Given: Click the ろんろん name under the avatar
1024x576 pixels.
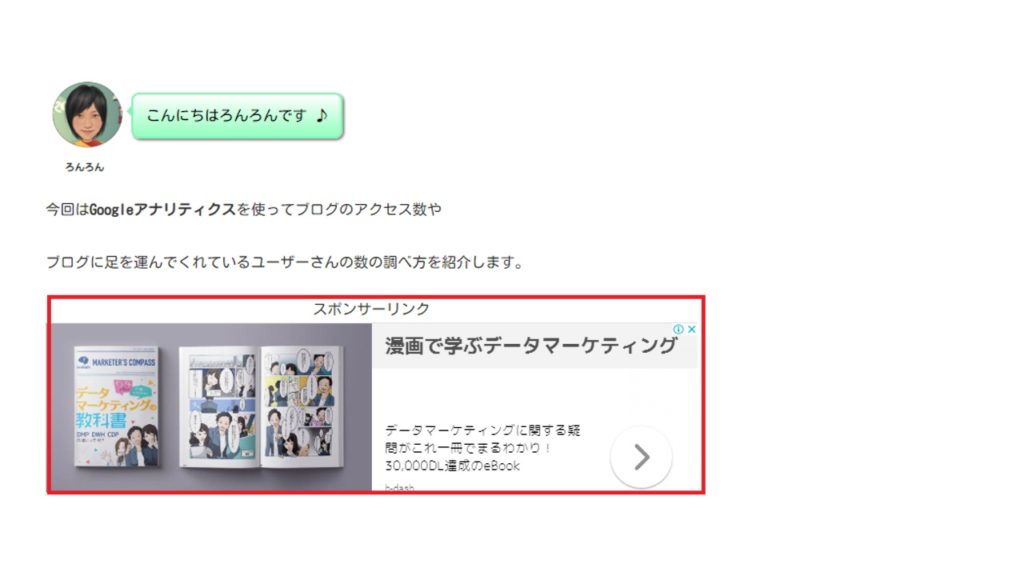Looking at the screenshot, I should click(x=84, y=167).
